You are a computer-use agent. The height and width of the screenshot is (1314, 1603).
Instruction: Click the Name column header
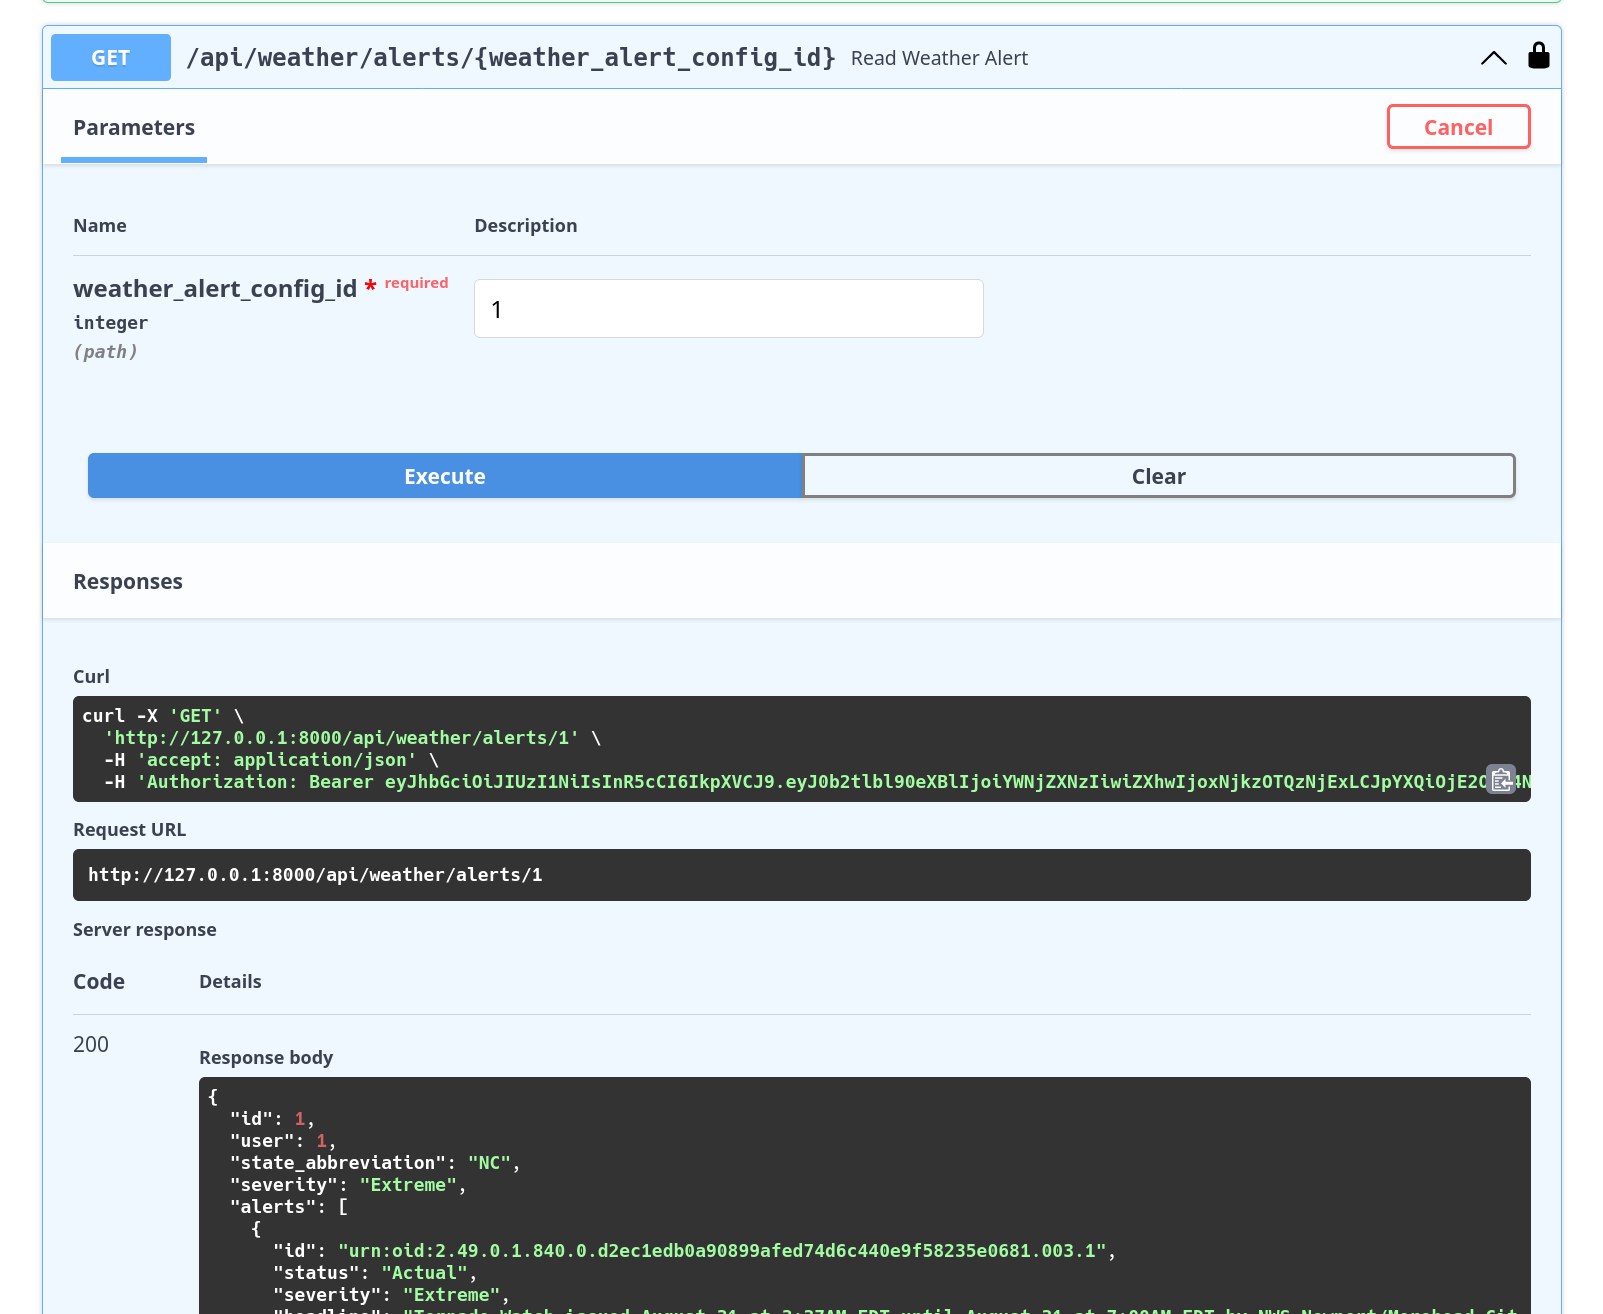click(100, 226)
